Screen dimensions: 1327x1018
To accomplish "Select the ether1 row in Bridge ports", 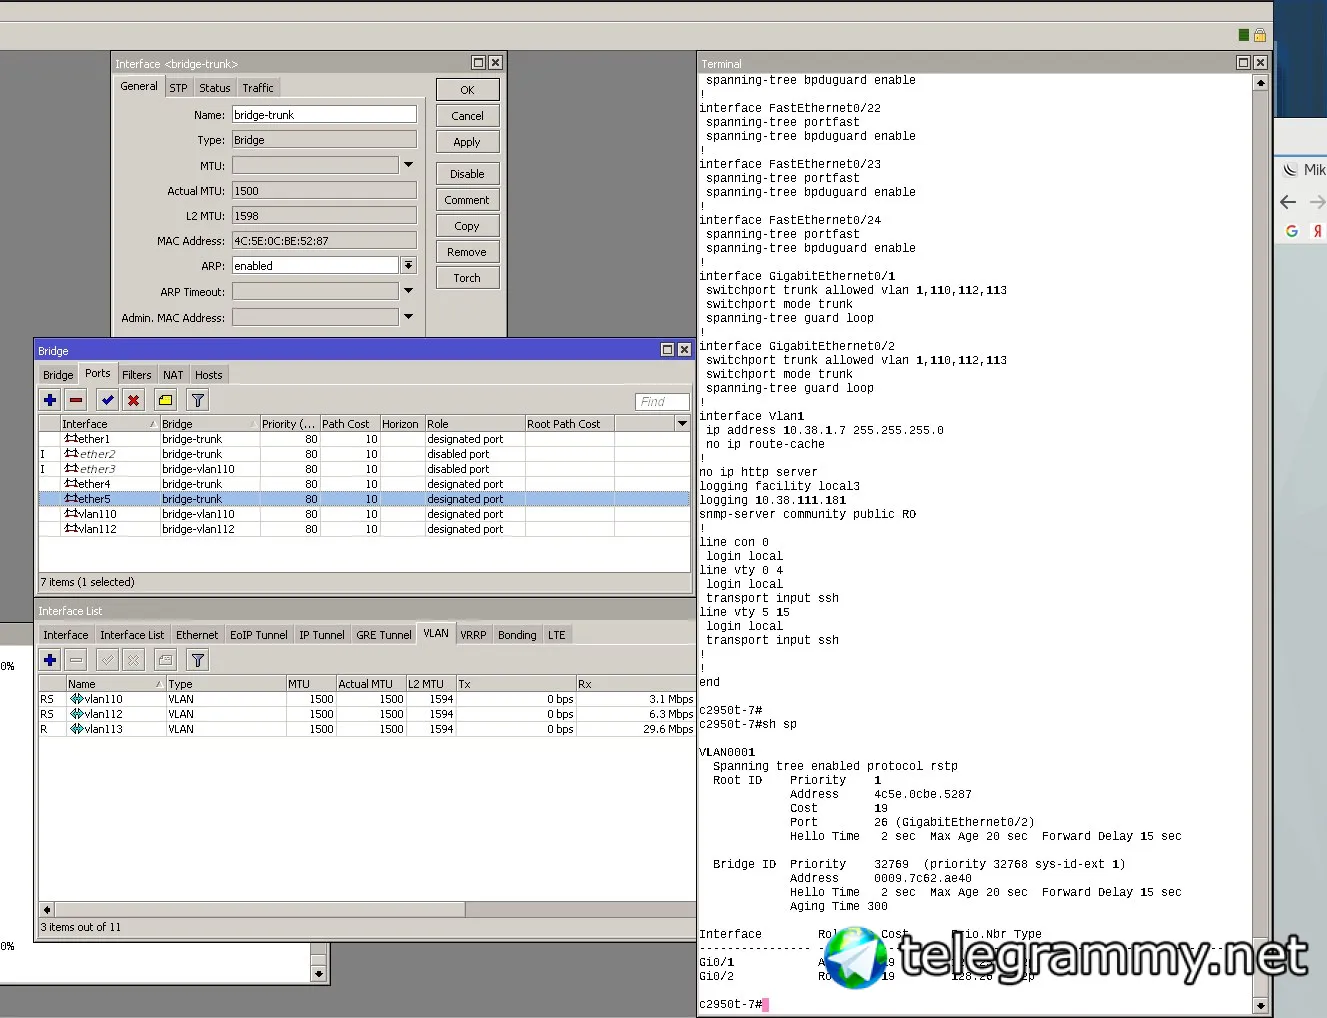I will [x=364, y=439].
